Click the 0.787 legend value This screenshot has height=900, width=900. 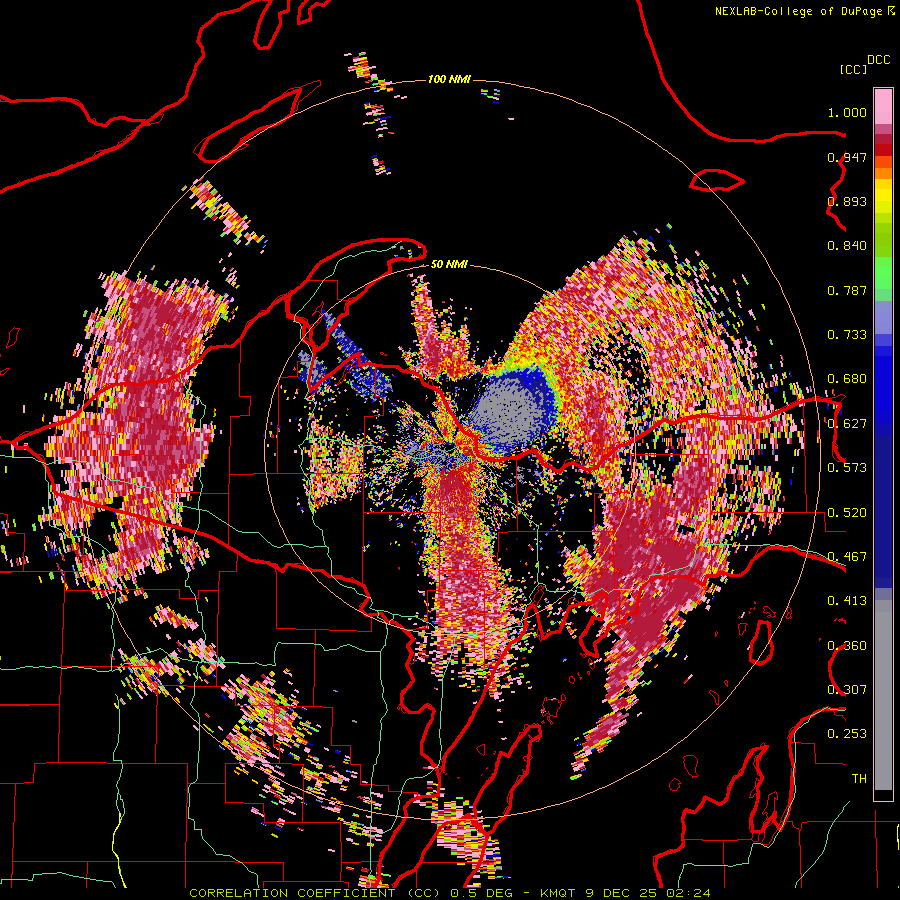pos(847,290)
